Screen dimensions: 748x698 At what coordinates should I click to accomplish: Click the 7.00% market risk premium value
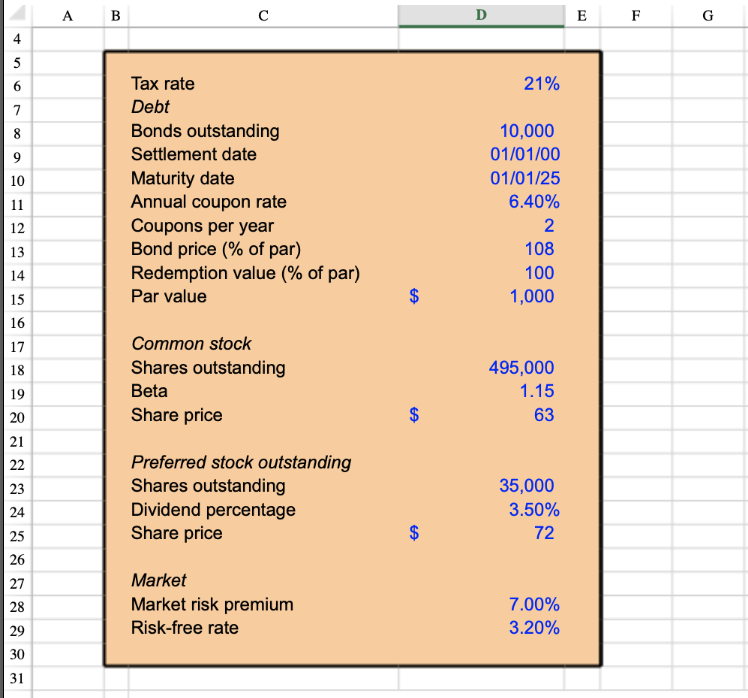pos(534,604)
